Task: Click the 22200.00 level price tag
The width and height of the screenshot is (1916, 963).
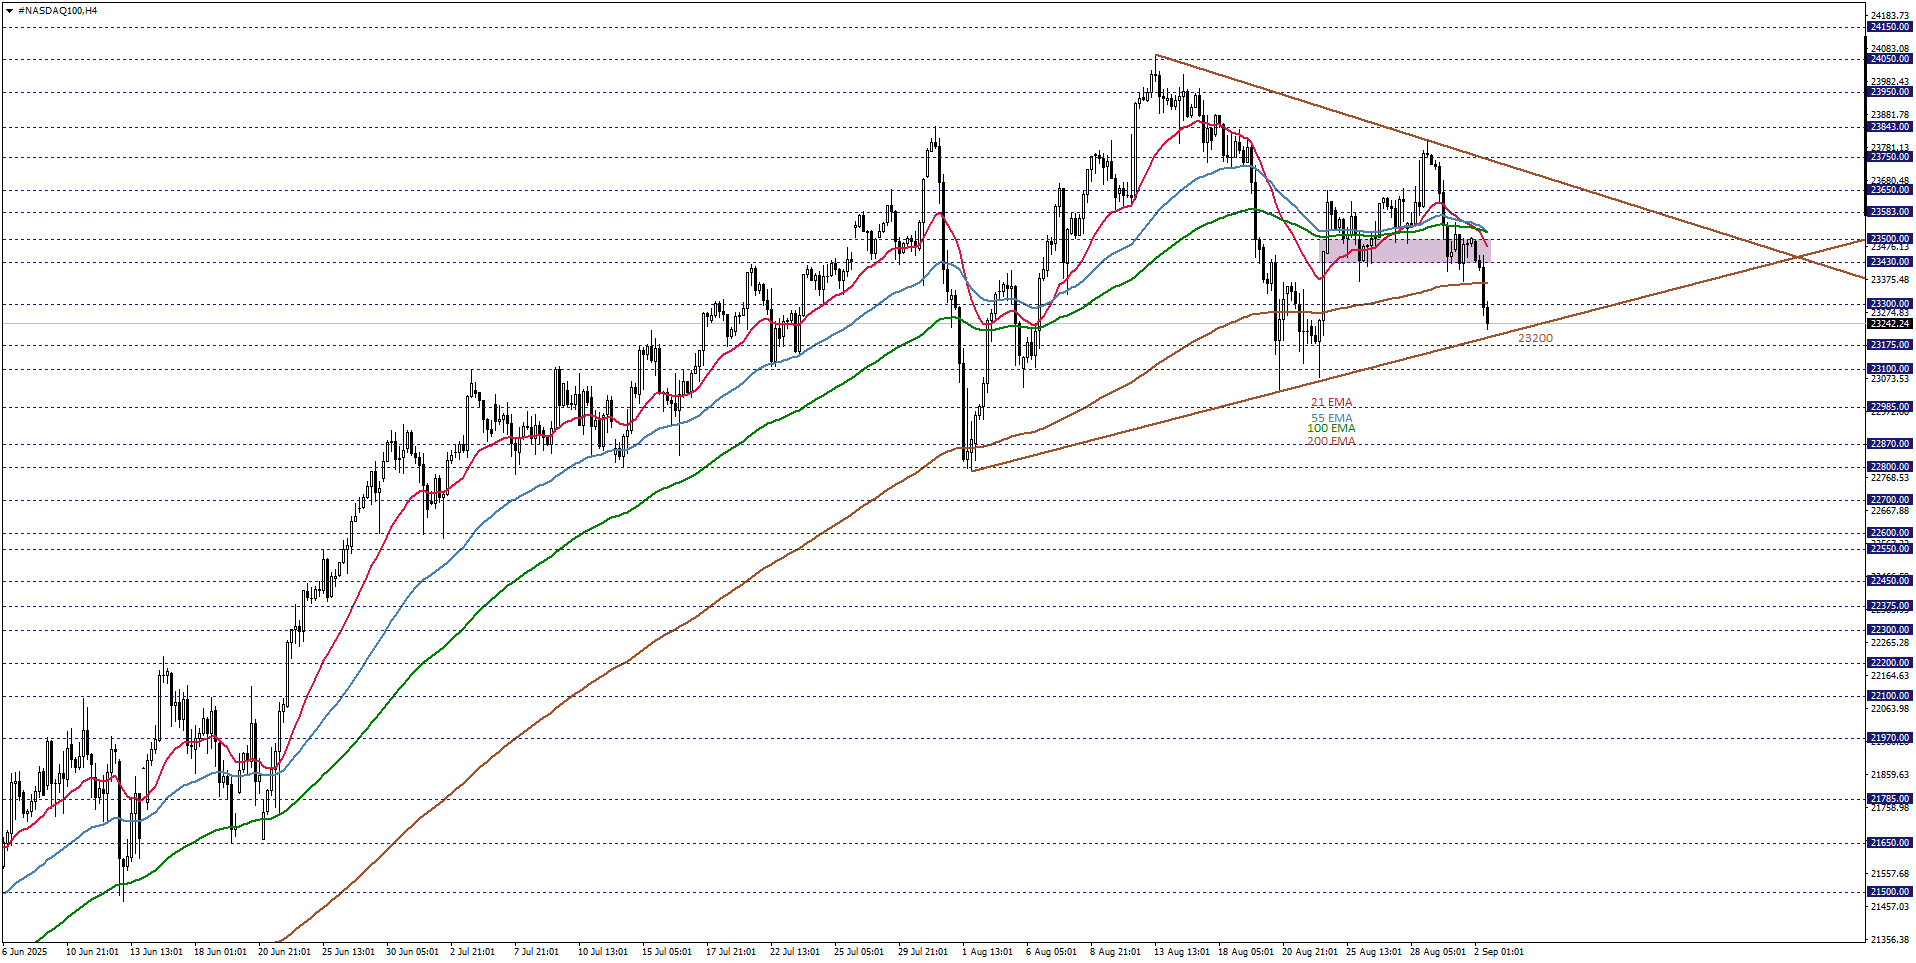Action: click(x=1890, y=663)
